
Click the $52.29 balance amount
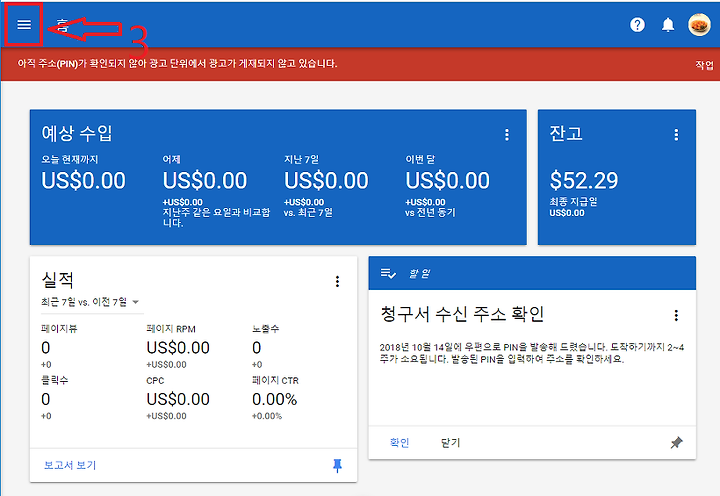tap(584, 180)
